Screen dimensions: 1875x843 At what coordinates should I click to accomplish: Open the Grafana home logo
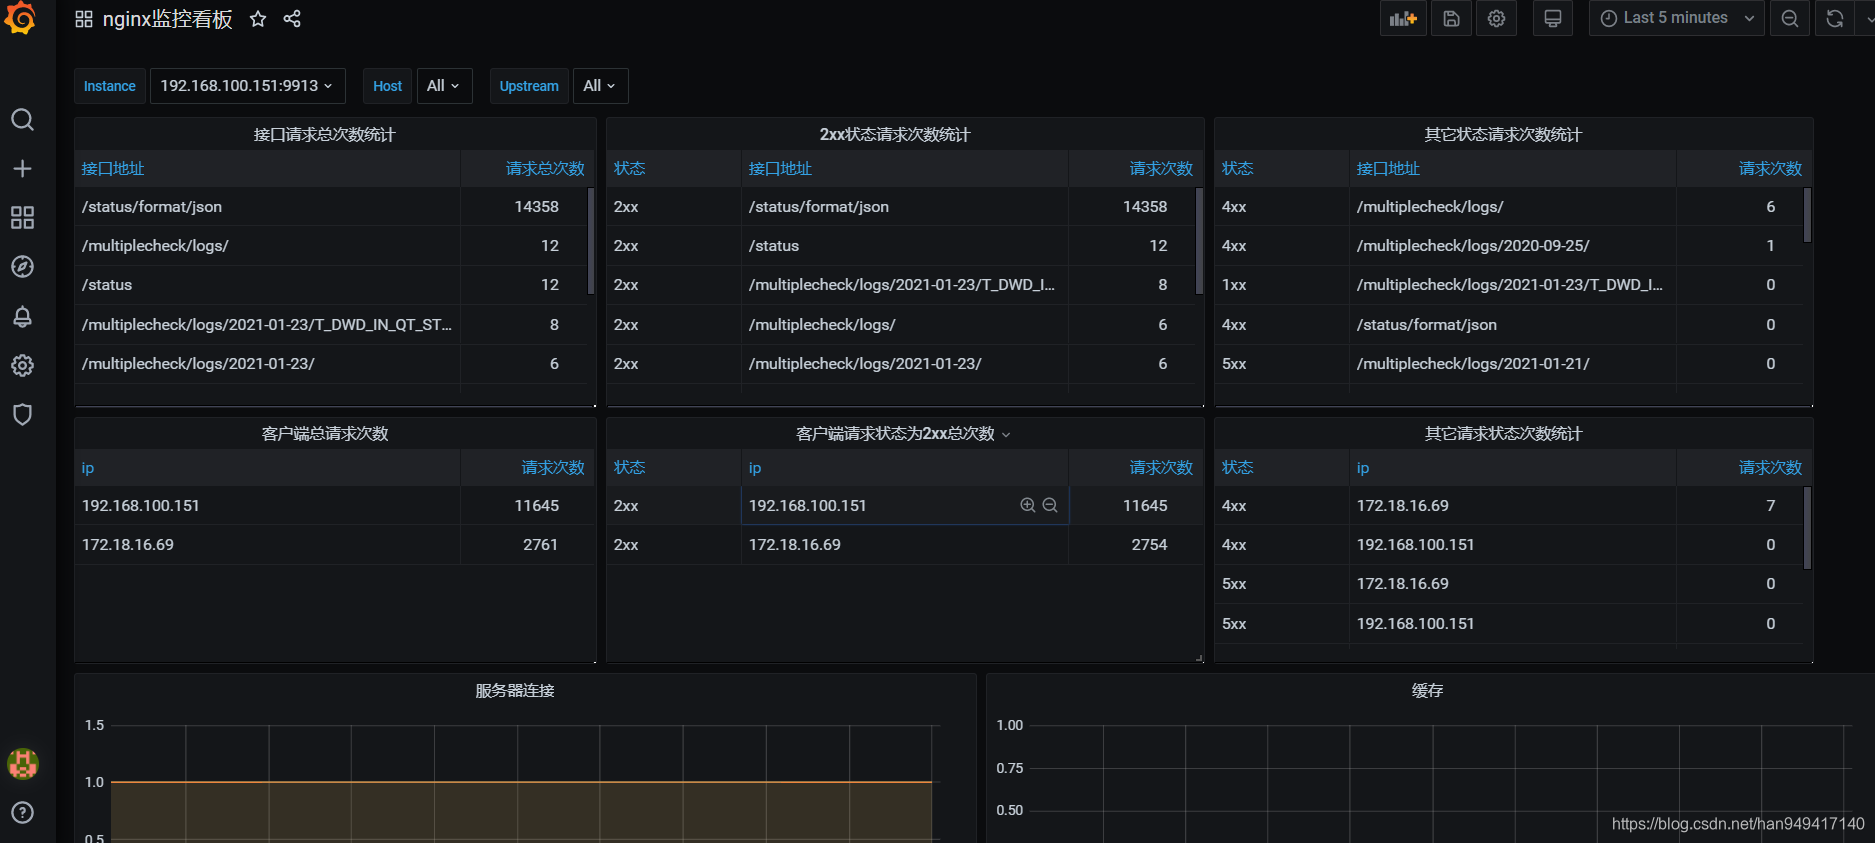click(21, 18)
